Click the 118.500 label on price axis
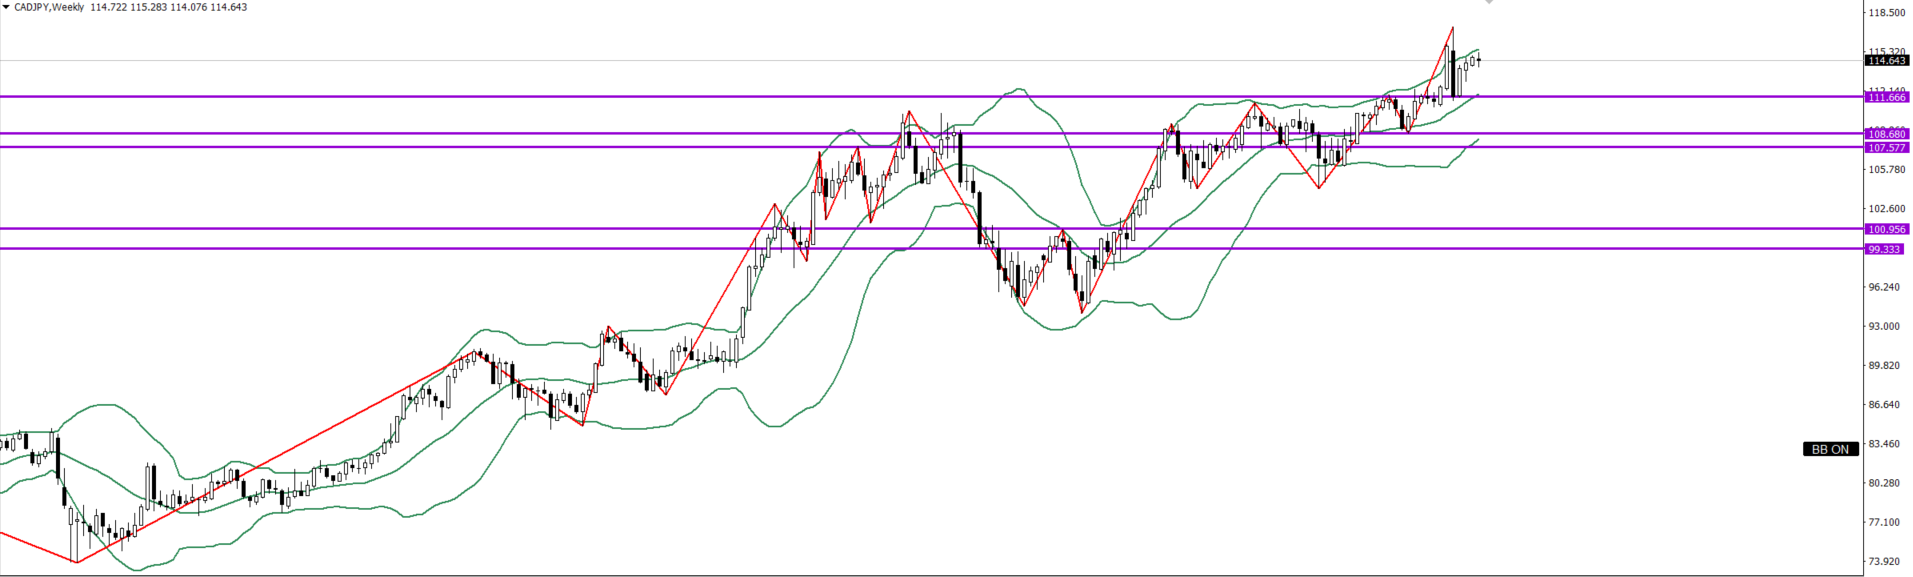Image resolution: width=1913 pixels, height=577 pixels. pos(1887,13)
